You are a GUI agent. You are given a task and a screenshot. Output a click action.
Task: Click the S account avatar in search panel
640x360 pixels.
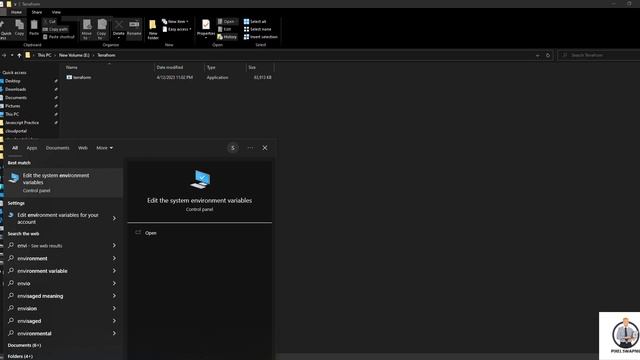(233, 148)
